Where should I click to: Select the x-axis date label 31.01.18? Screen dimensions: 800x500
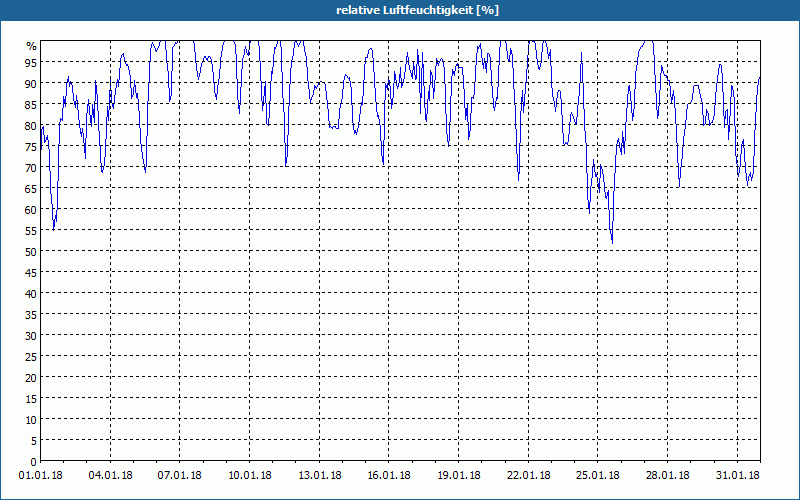tap(737, 476)
